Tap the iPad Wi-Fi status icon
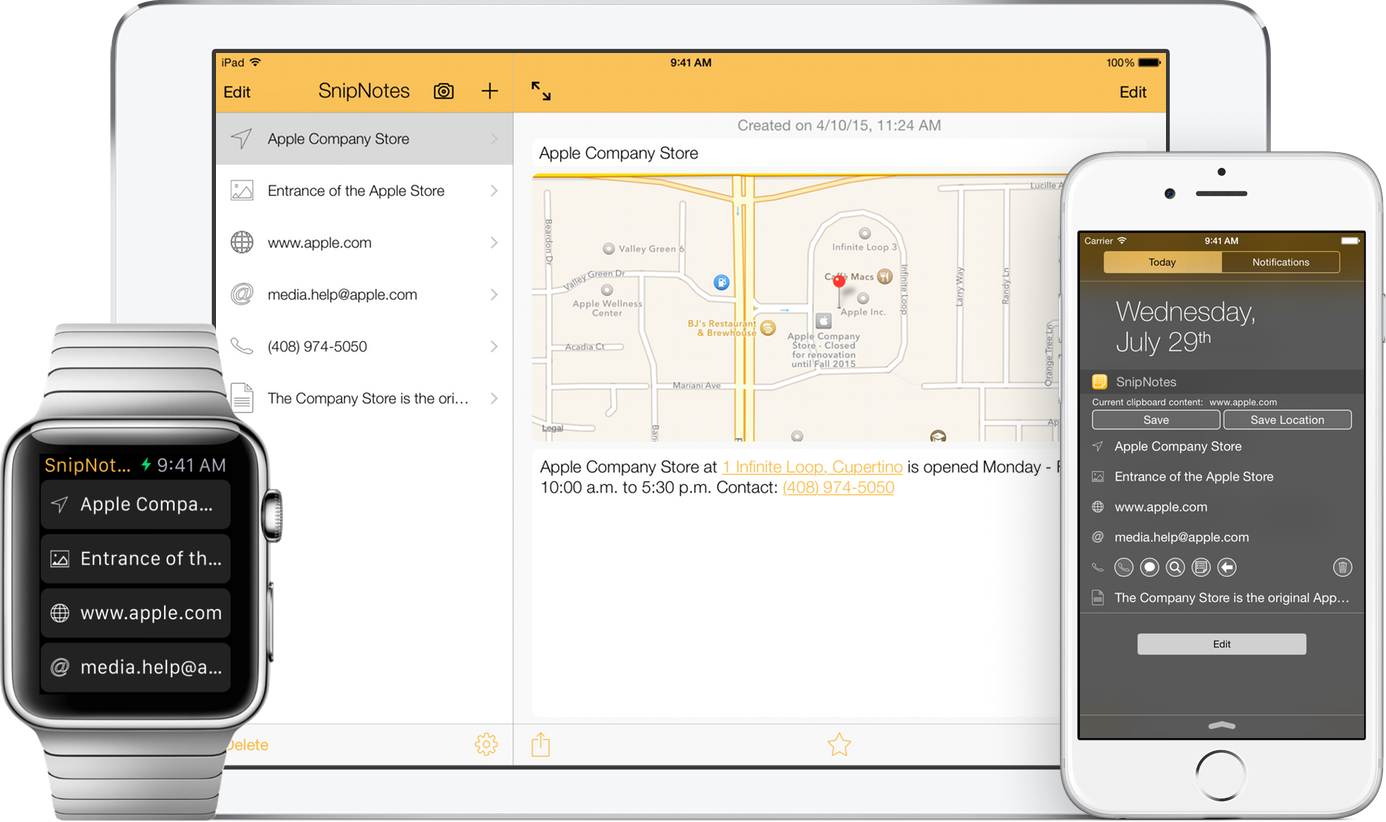 (x=255, y=62)
